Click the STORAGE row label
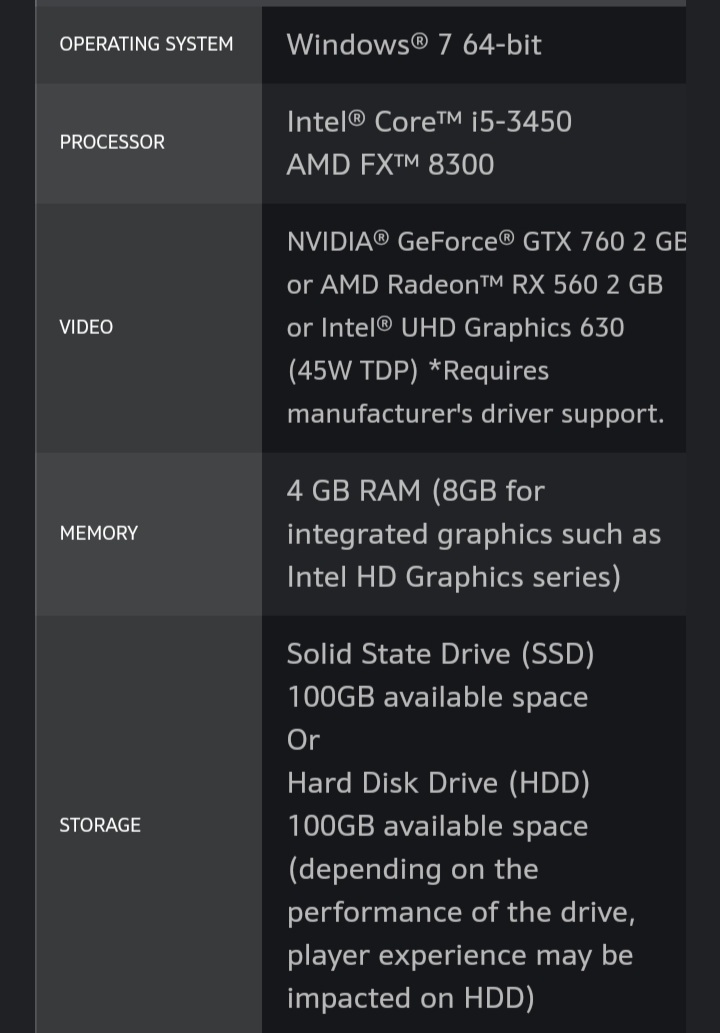The width and height of the screenshot is (720, 1033). coord(100,825)
